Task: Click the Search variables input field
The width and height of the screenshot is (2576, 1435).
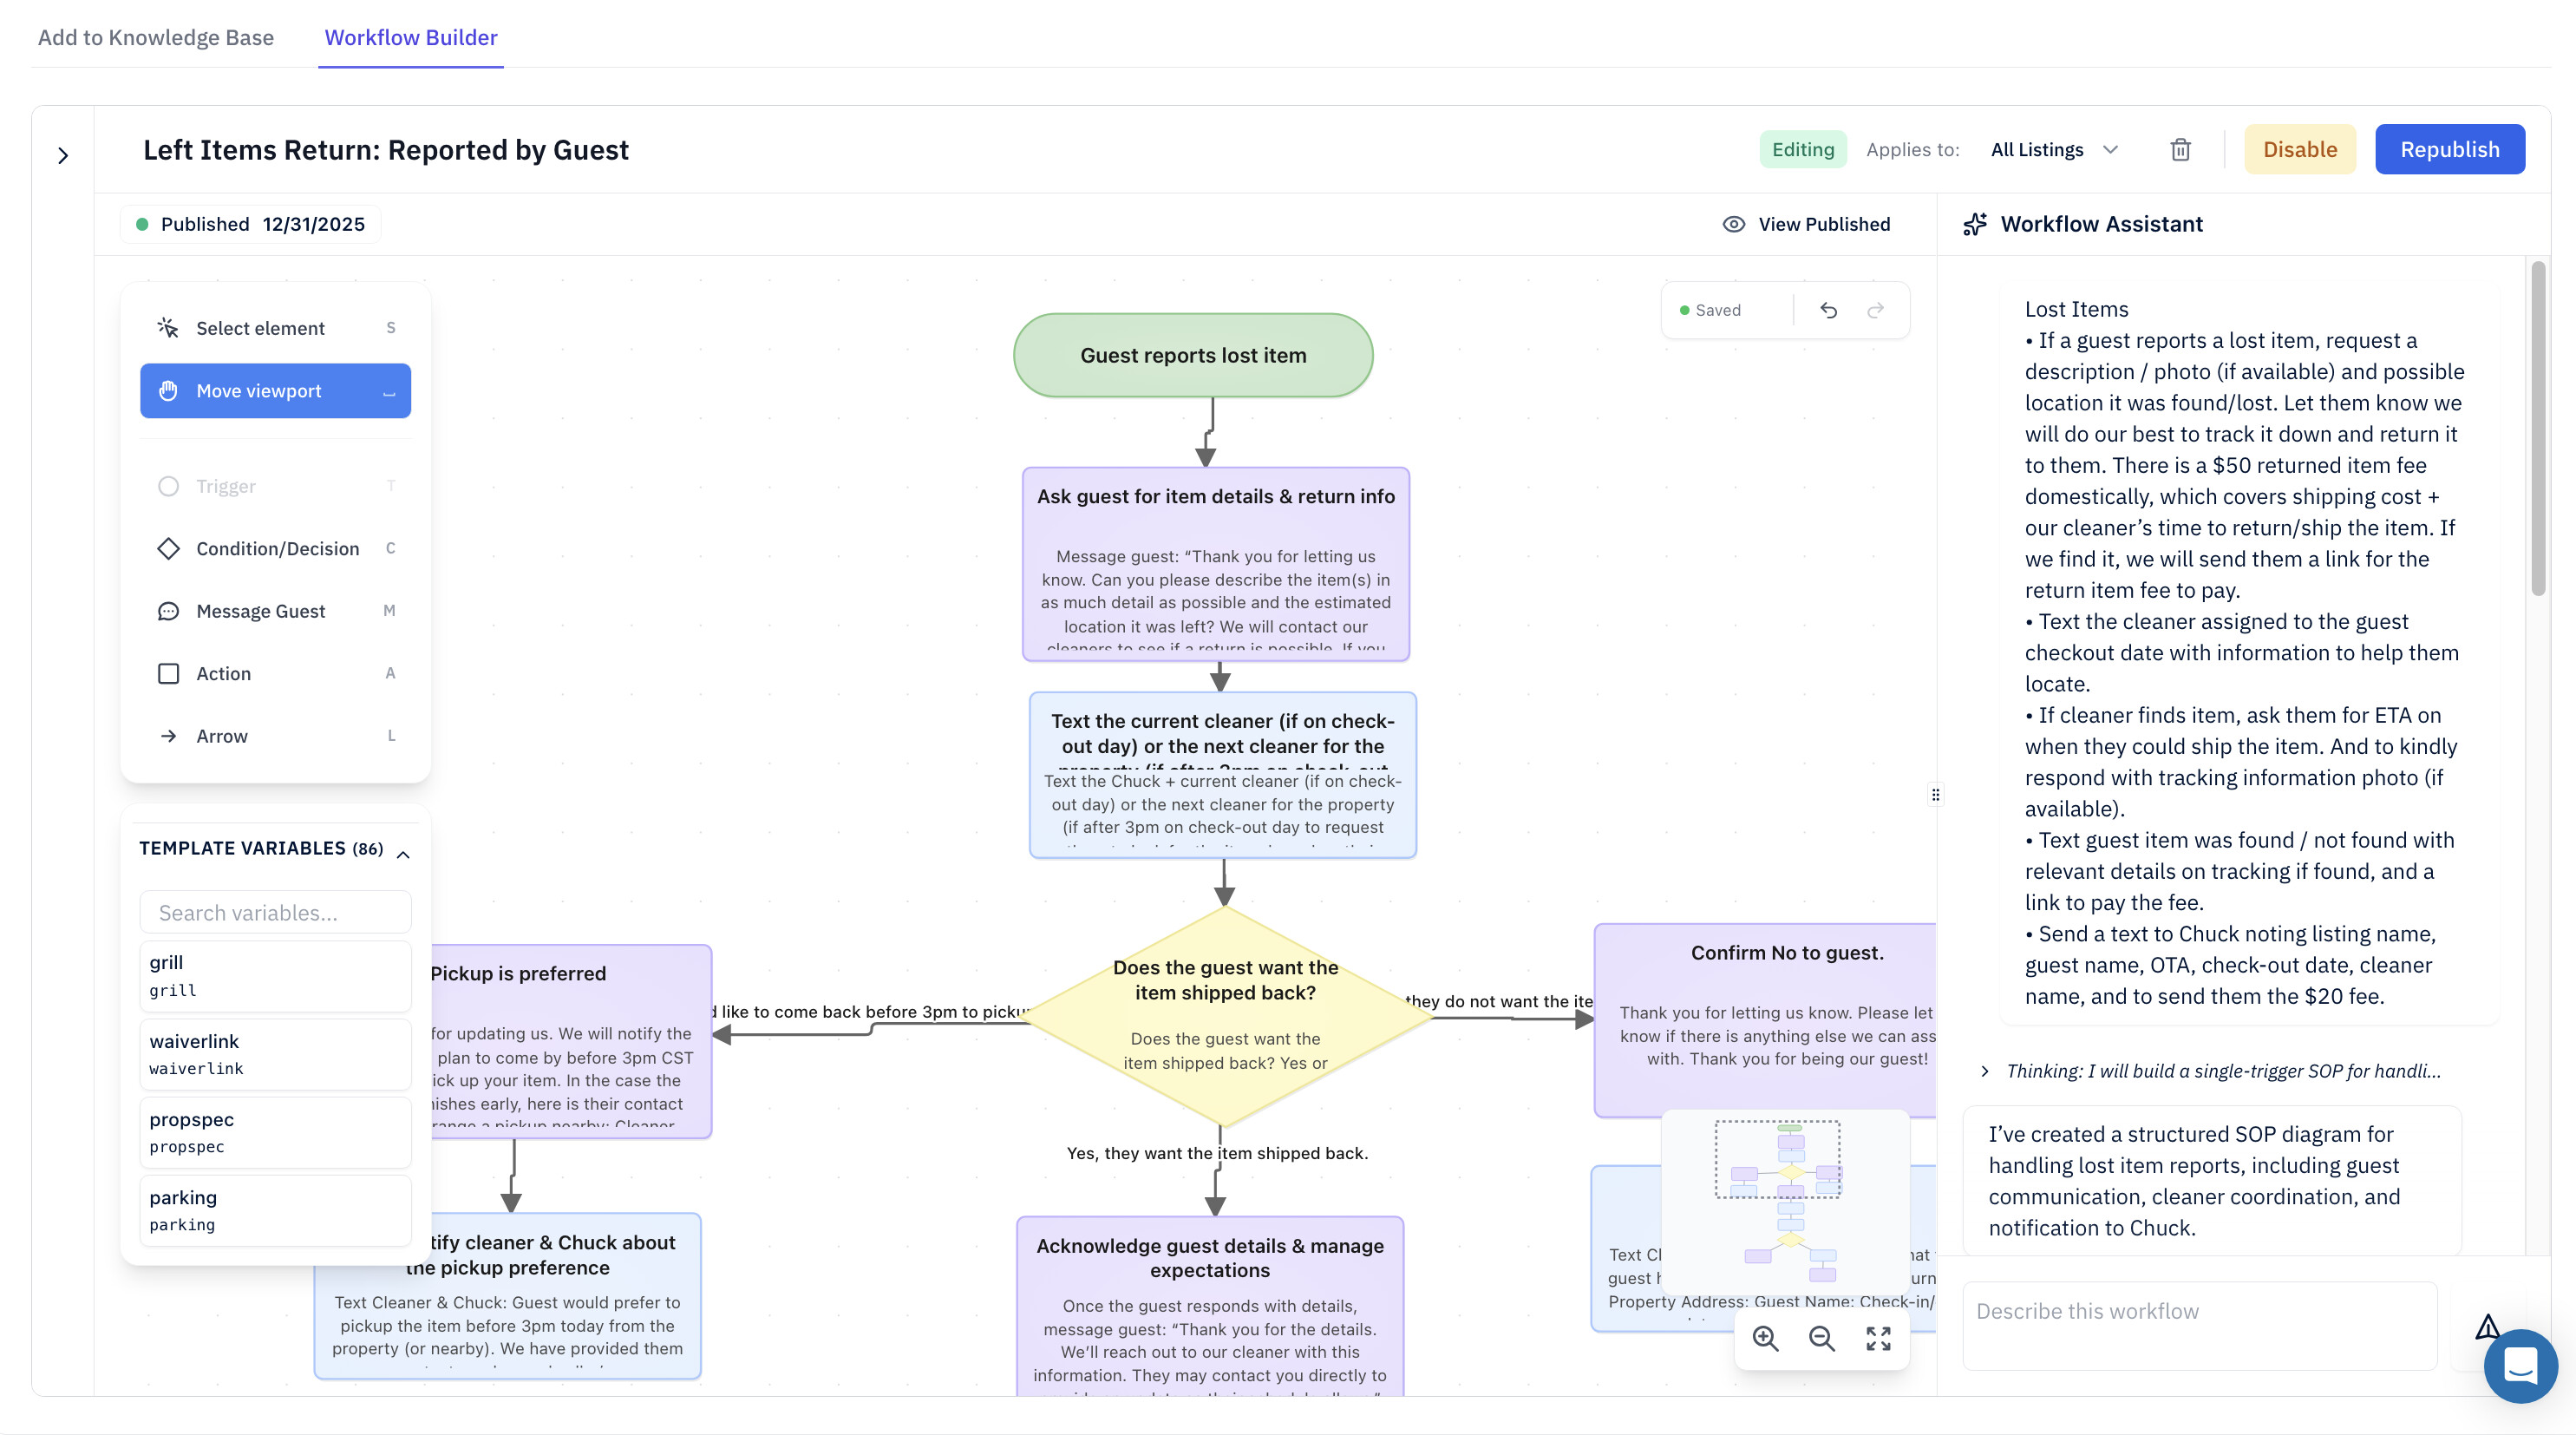Action: (x=276, y=912)
